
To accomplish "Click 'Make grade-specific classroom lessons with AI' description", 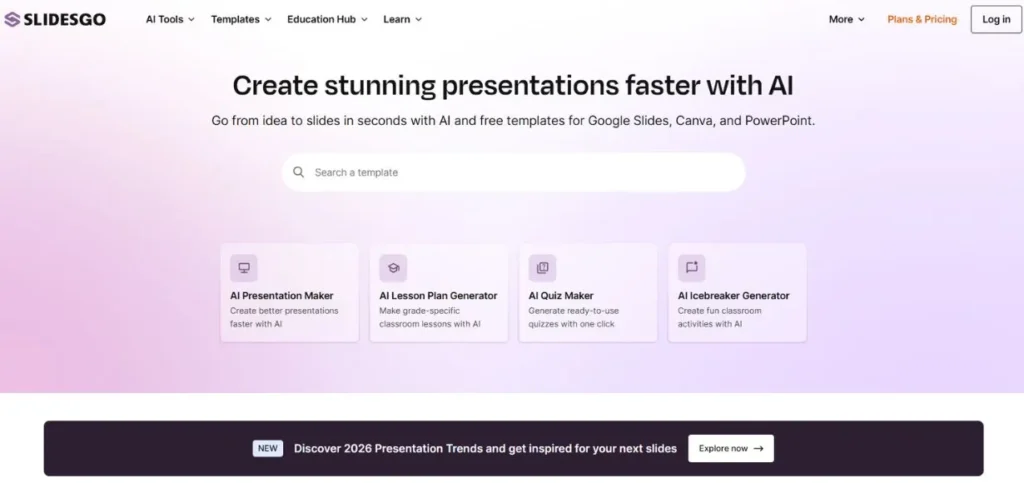I will pyautogui.click(x=430, y=317).
